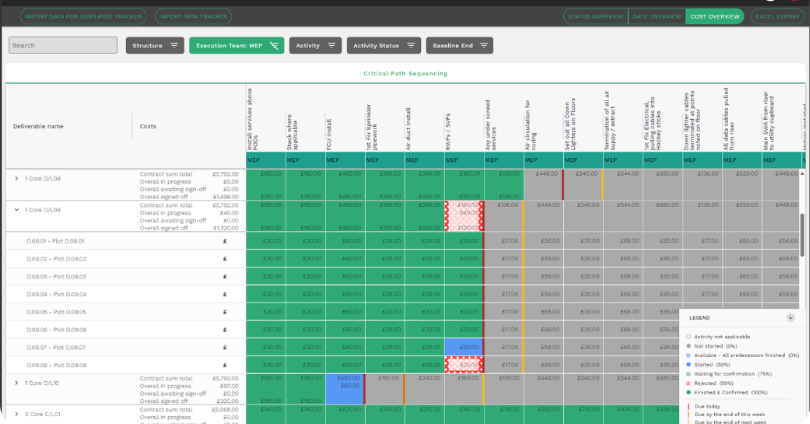The width and height of the screenshot is (810, 424).
Task: Click the blue started cell in Plot D.09.07 row
Action: [x=463, y=347]
